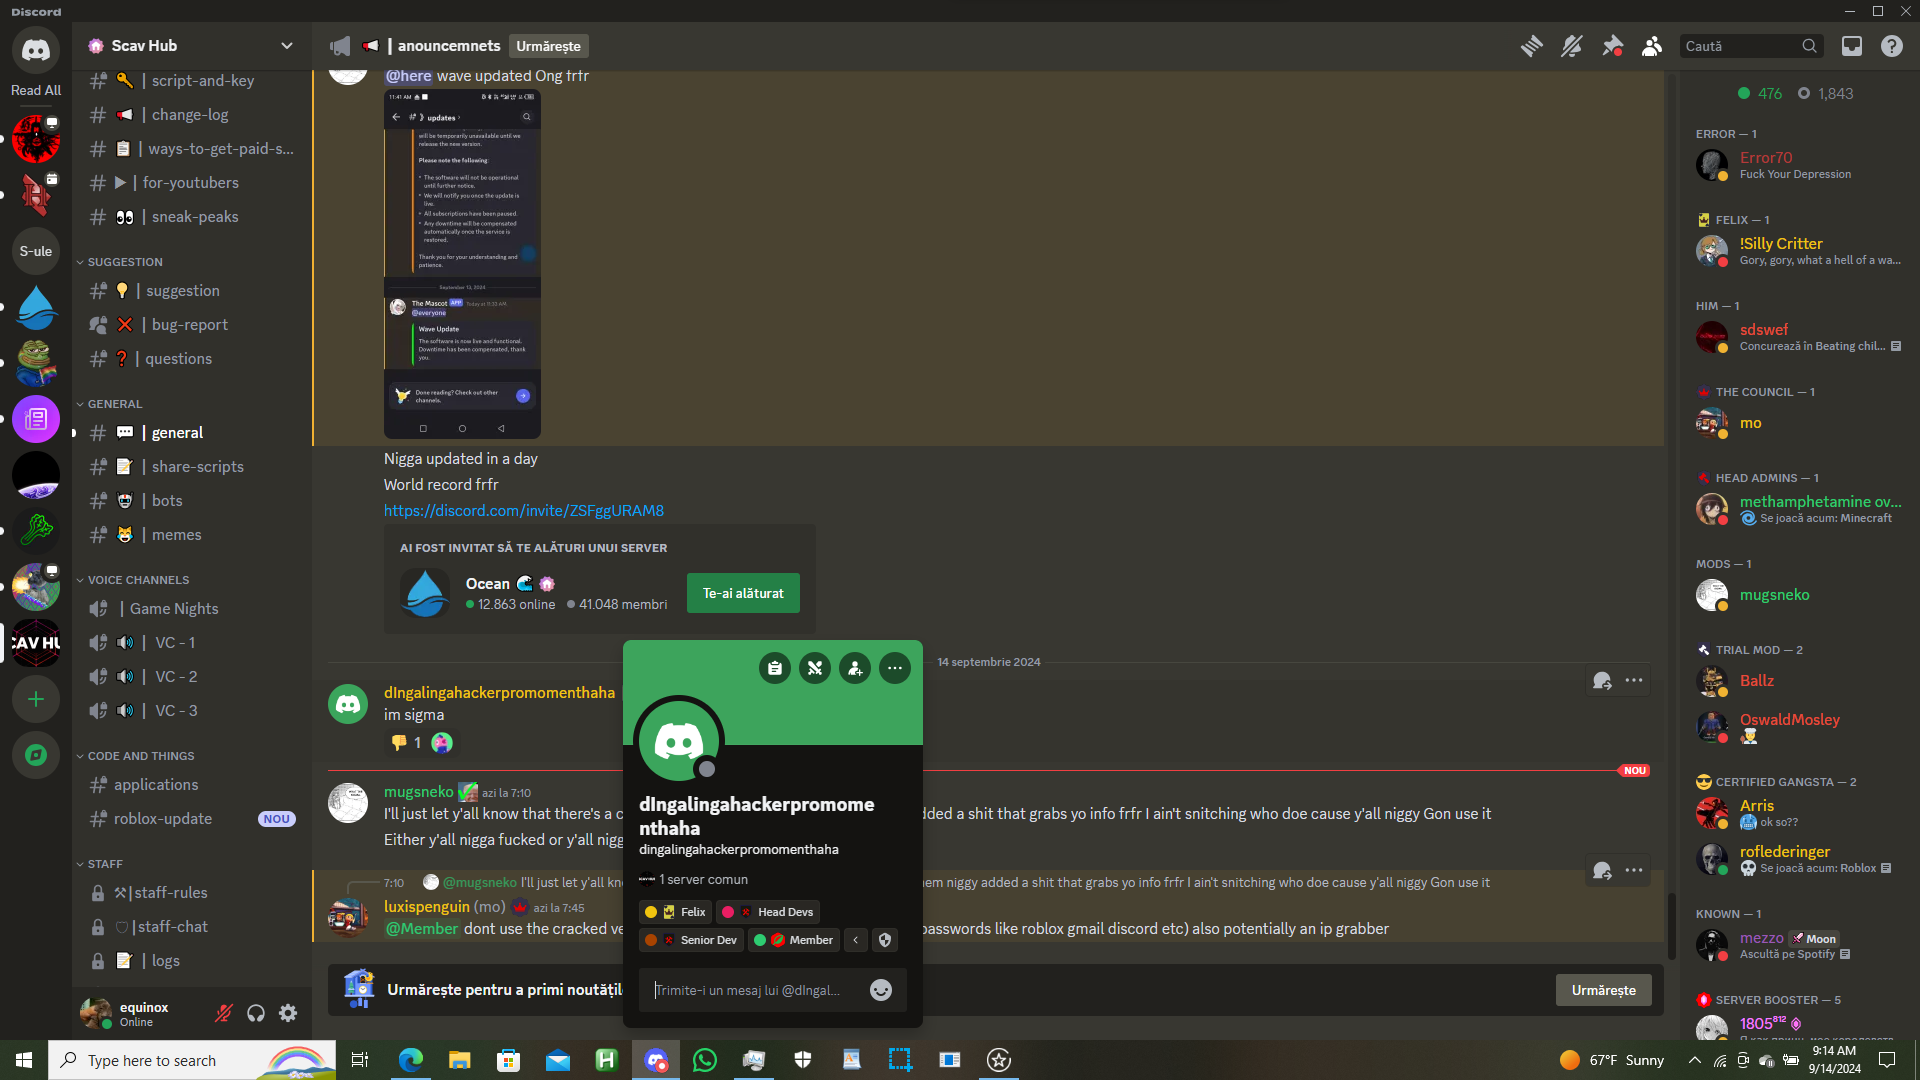The width and height of the screenshot is (1920, 1080).
Task: Collapse the VOICE CHANNELS category
Action: pos(138,580)
